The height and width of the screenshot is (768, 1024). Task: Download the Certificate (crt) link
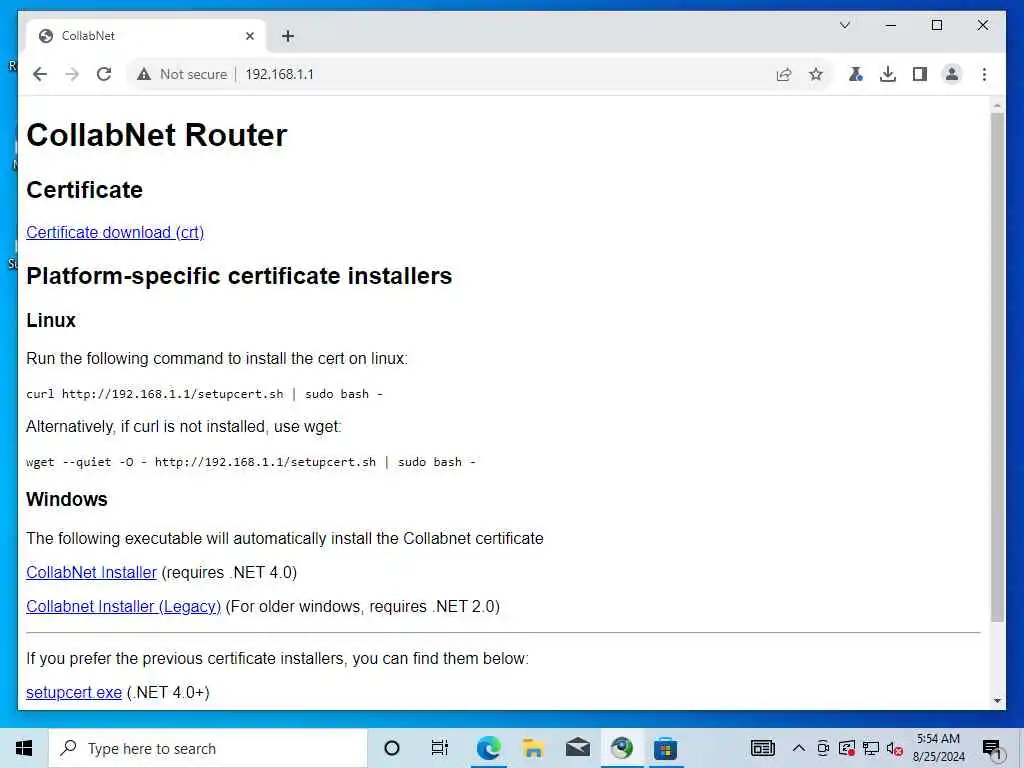[115, 232]
